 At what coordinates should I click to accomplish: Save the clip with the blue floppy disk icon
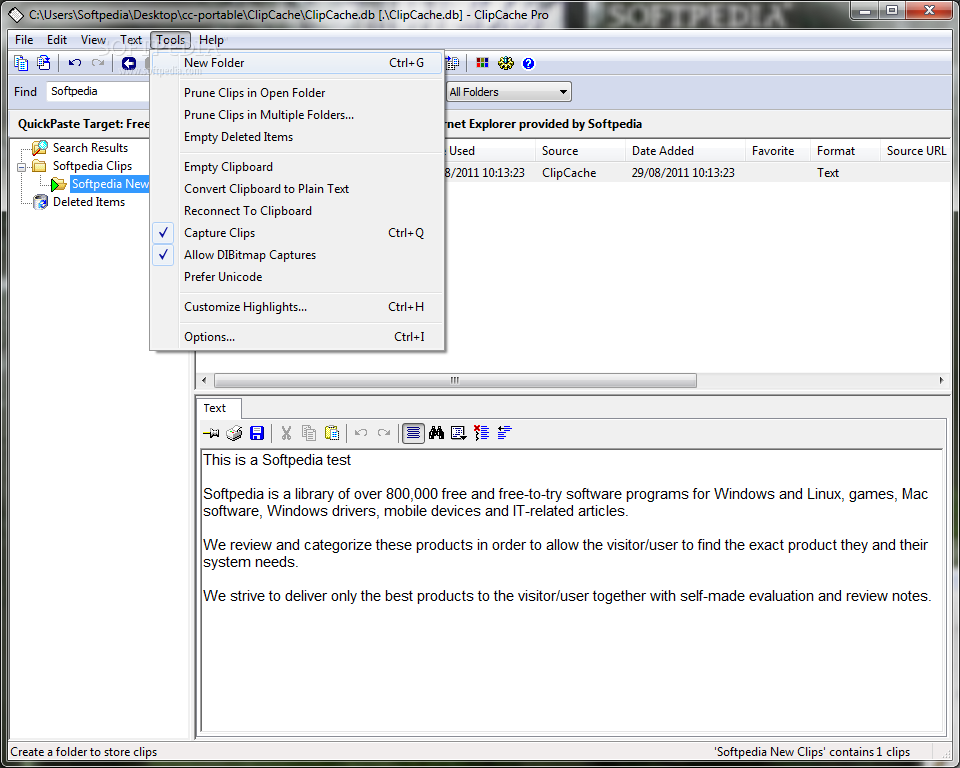tap(257, 434)
